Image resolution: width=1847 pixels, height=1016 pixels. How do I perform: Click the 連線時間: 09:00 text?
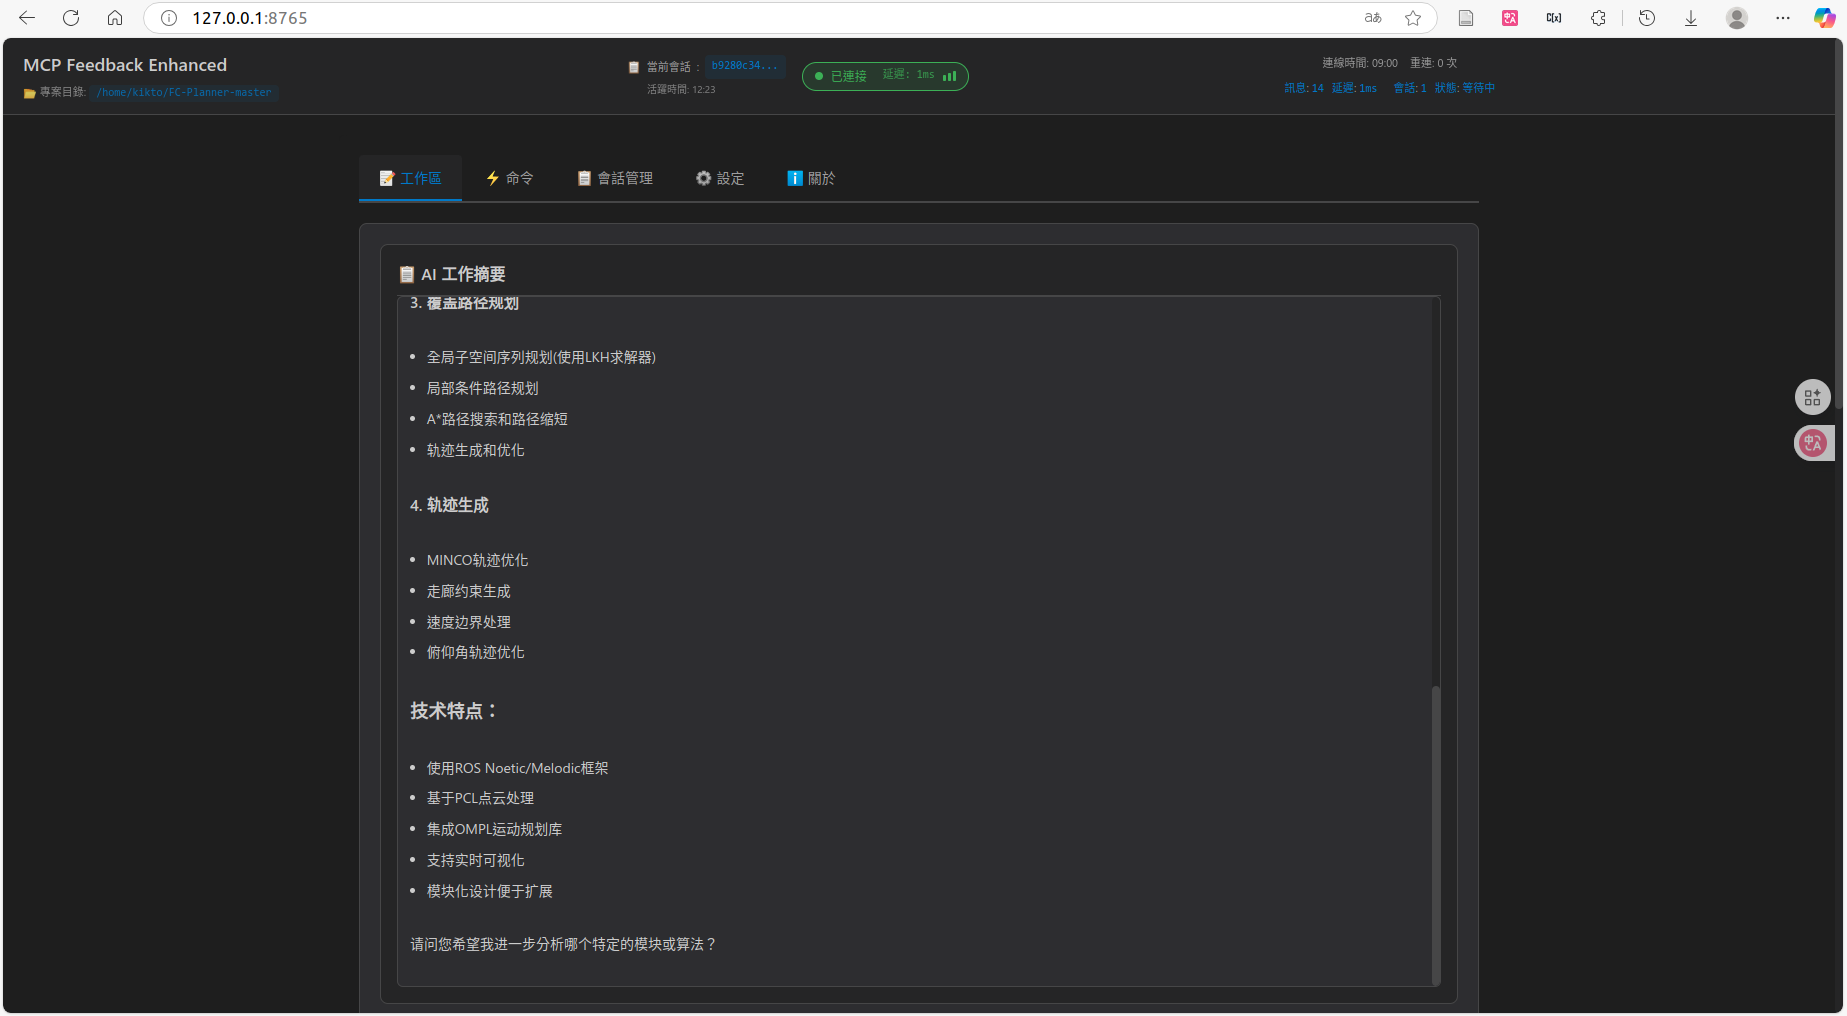tap(1360, 63)
